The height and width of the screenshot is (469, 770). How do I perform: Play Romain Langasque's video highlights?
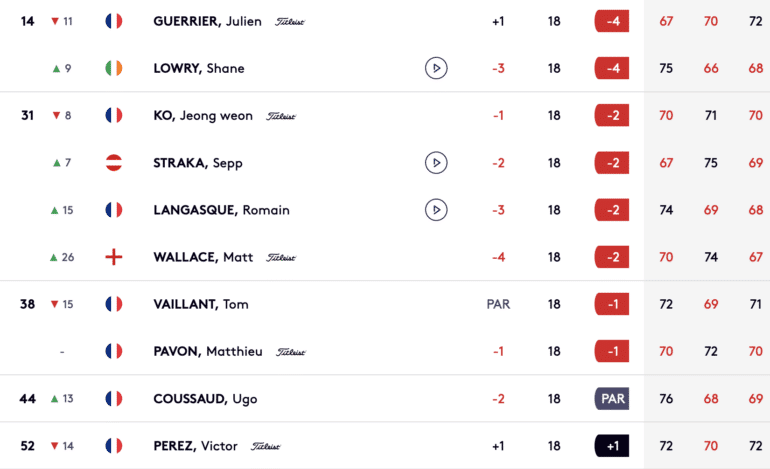[436, 210]
